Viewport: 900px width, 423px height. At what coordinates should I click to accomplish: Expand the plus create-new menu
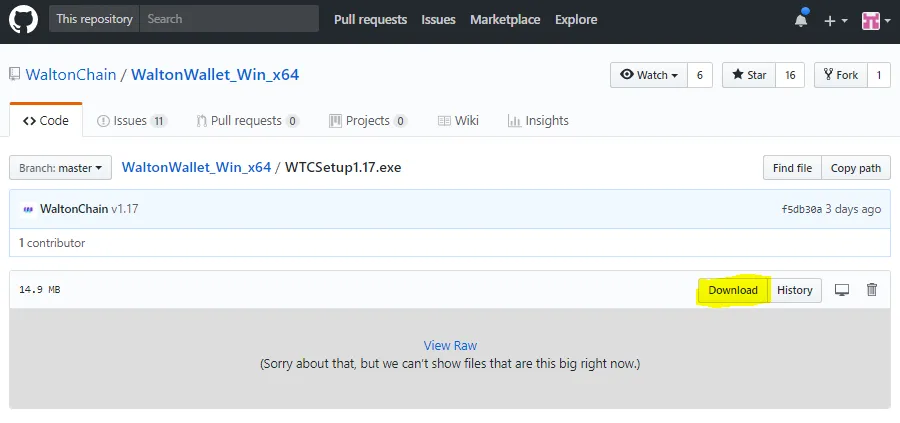click(835, 21)
